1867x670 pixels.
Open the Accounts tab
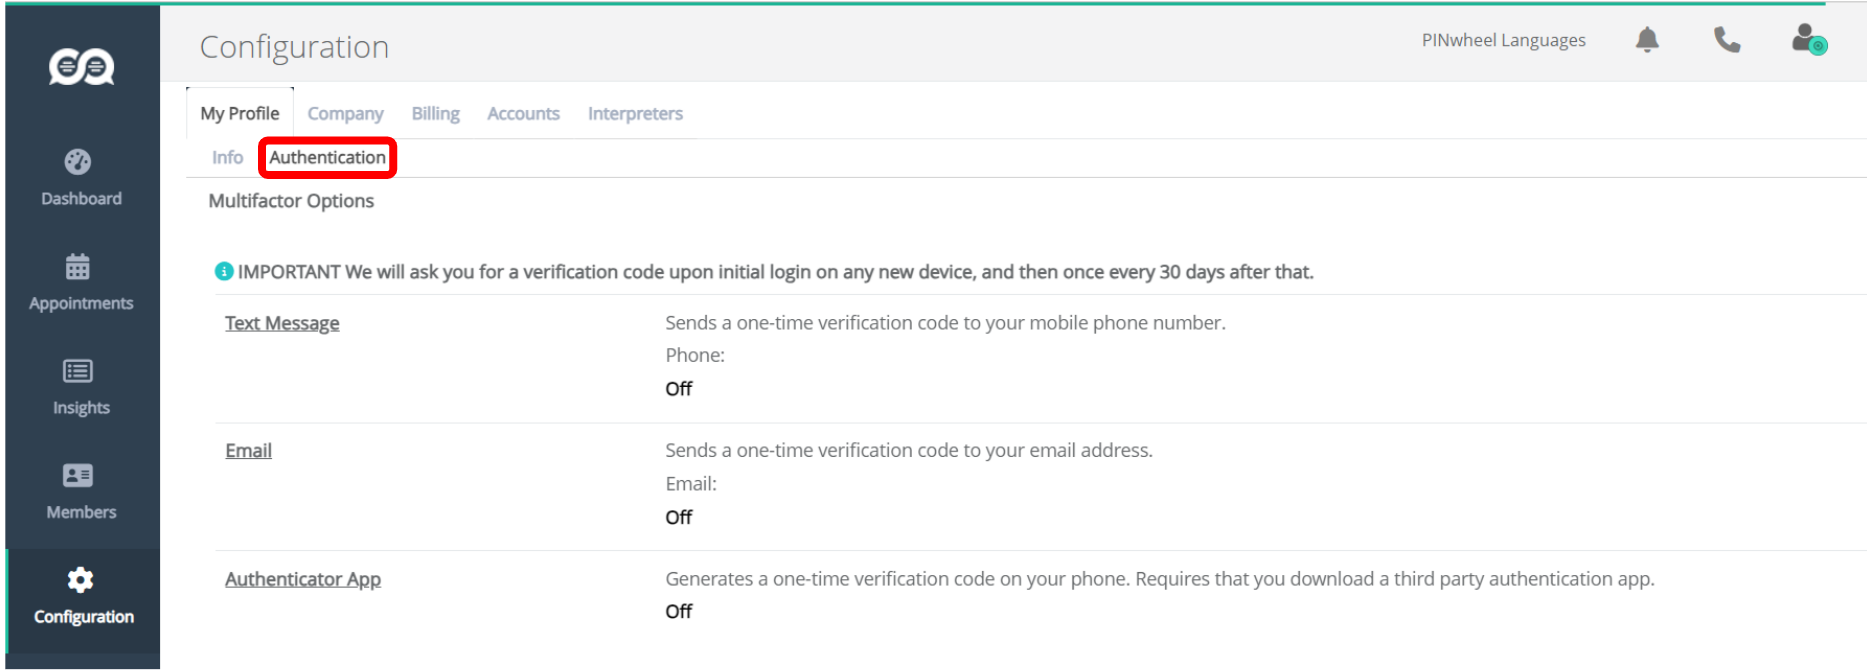pos(523,114)
